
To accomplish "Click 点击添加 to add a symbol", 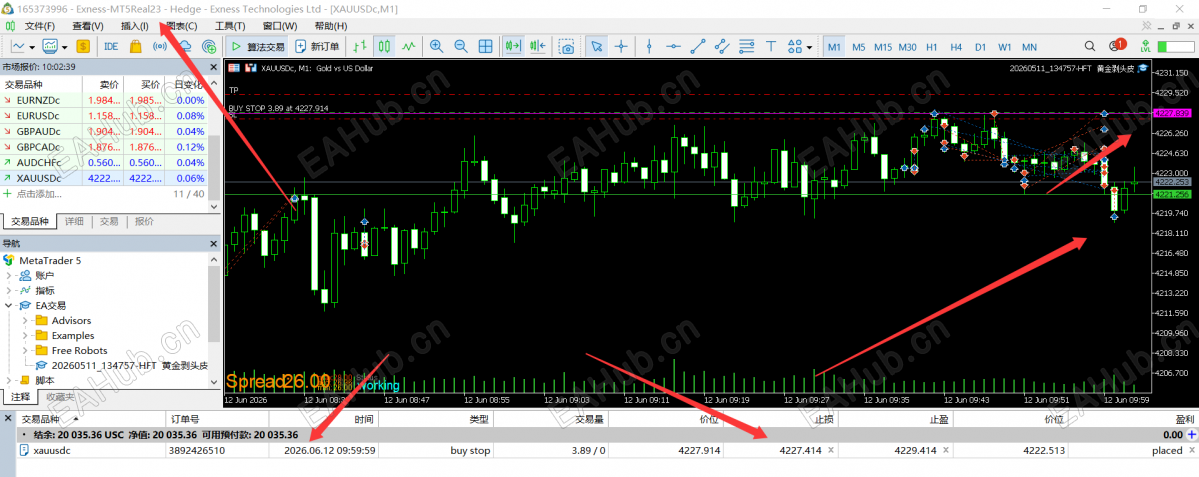I will pos(41,193).
